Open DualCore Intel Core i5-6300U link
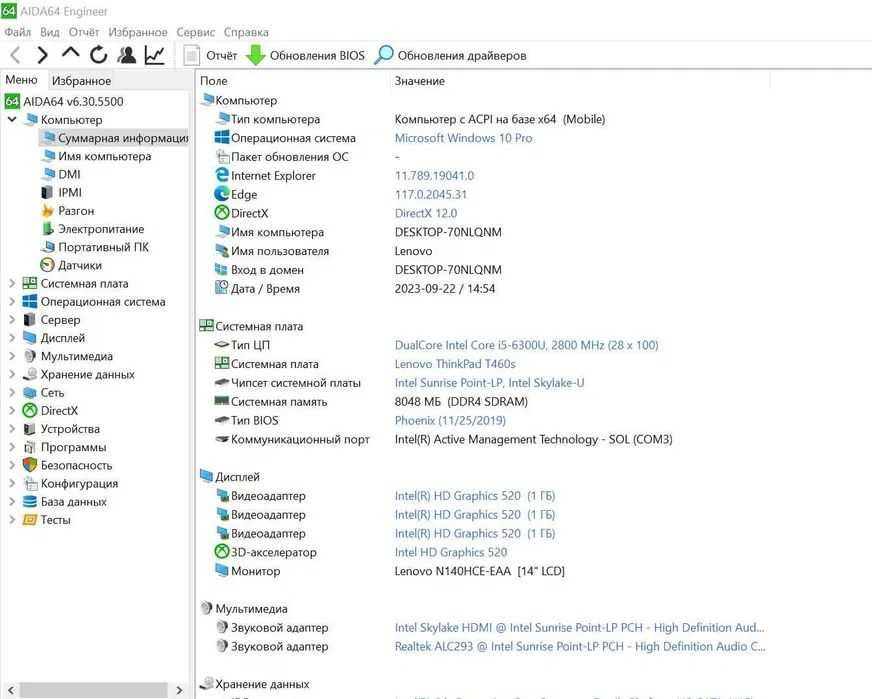Image resolution: width=872 pixels, height=699 pixels. pos(526,345)
